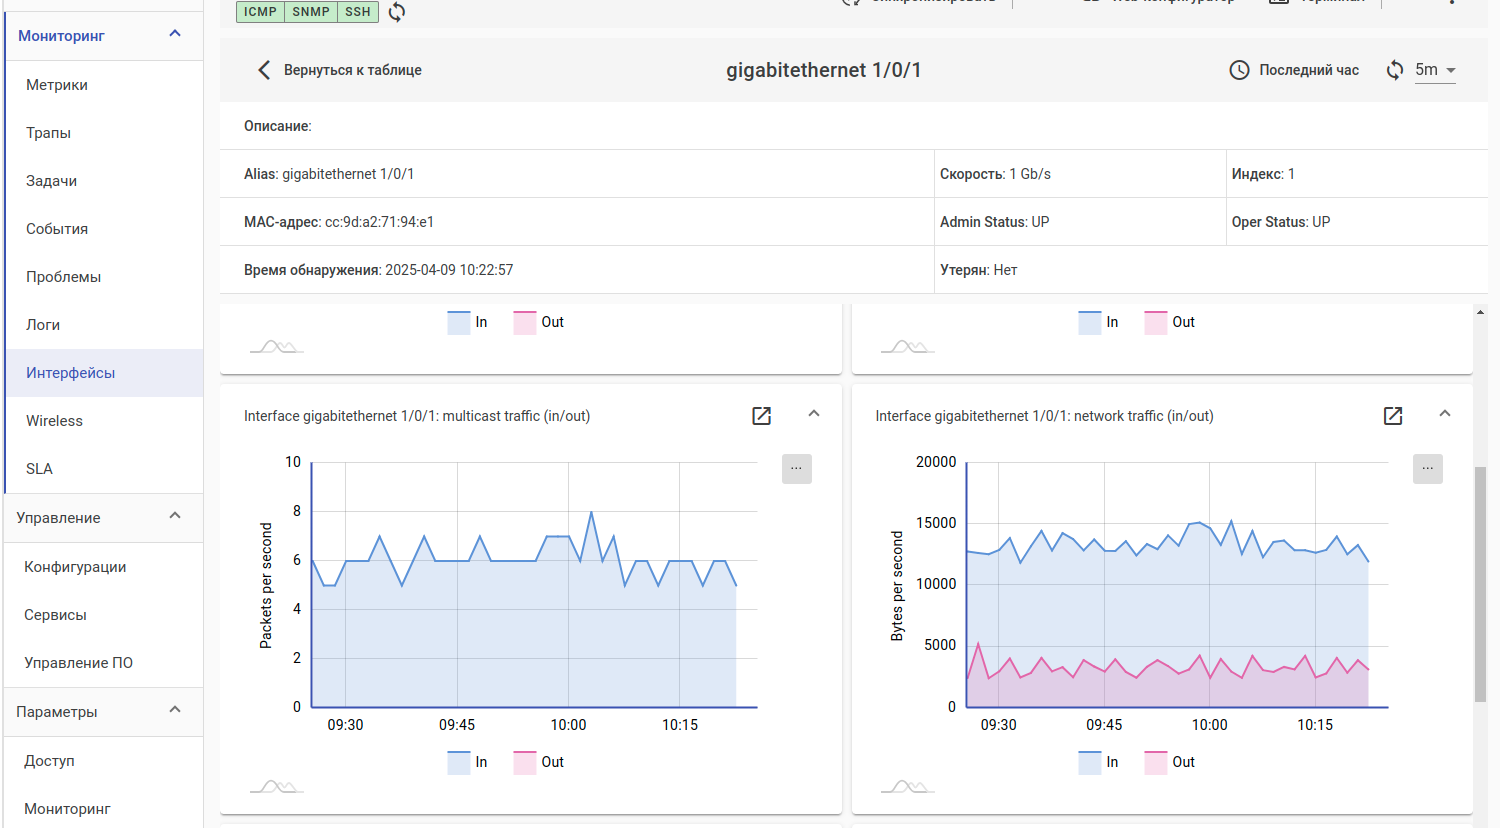Viewport: 1500px width, 828px height.
Task: Open multicast traffic chart in new window
Action: (761, 416)
